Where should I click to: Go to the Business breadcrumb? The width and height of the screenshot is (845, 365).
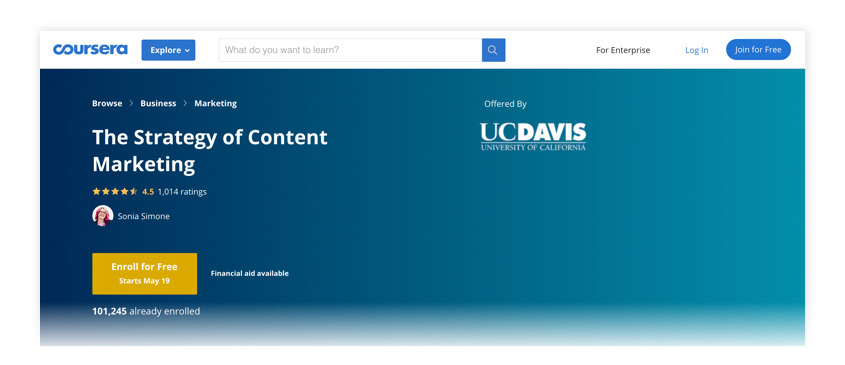(158, 104)
